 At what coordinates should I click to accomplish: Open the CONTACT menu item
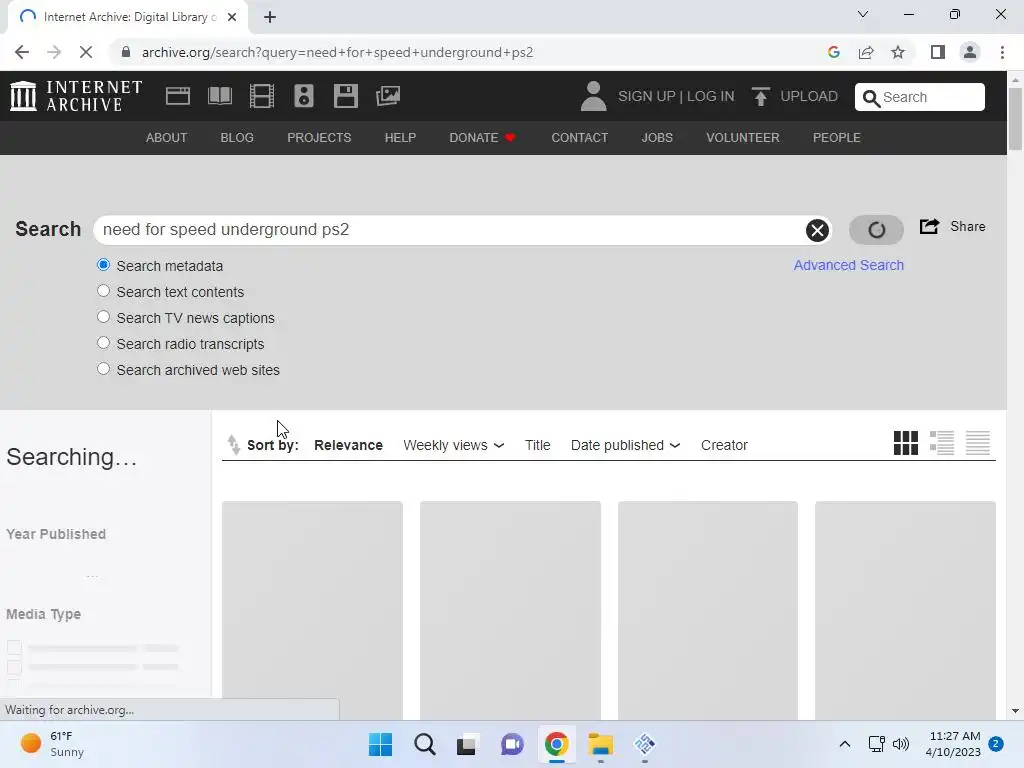(579, 138)
